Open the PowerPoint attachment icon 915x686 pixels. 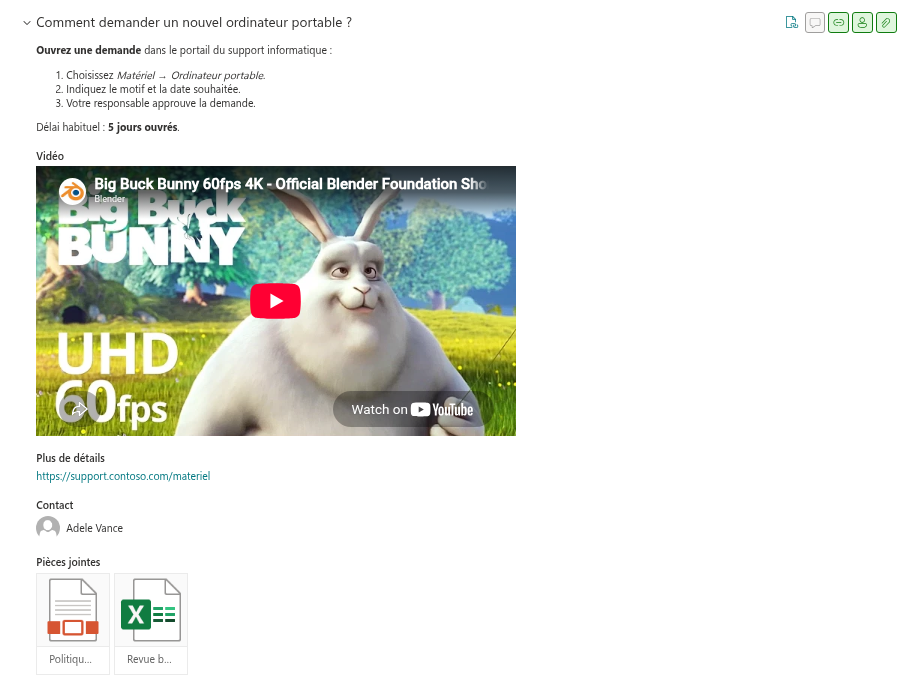(73, 610)
